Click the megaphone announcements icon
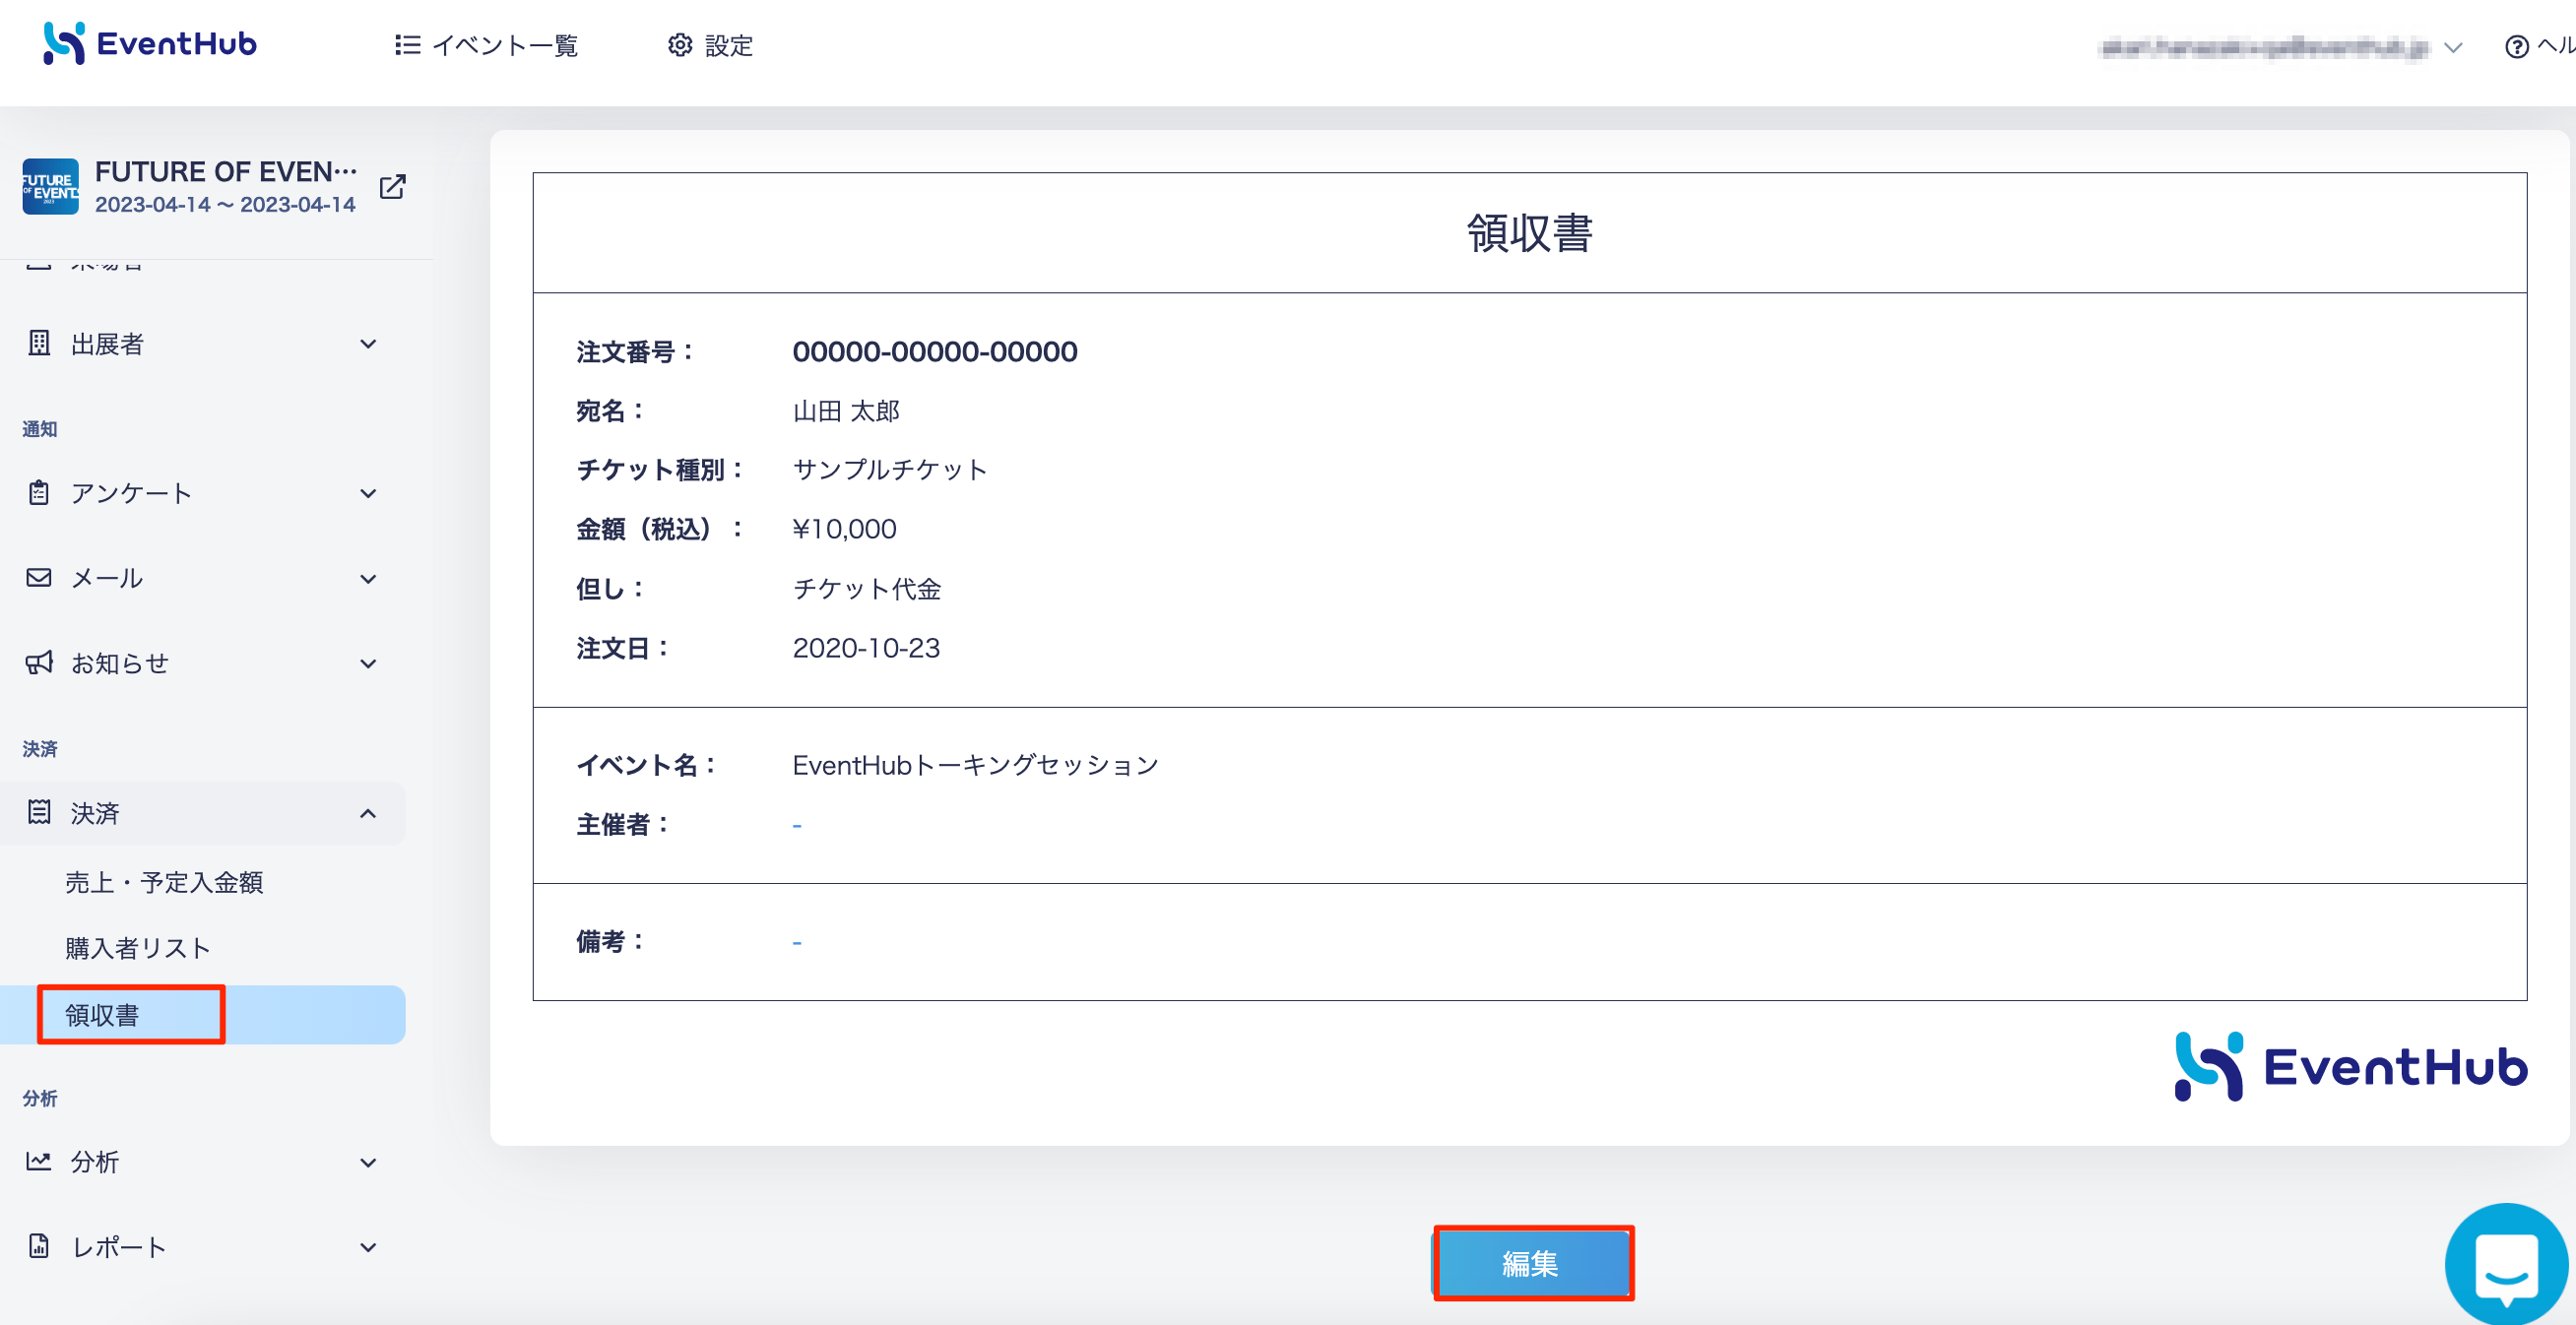 (39, 663)
